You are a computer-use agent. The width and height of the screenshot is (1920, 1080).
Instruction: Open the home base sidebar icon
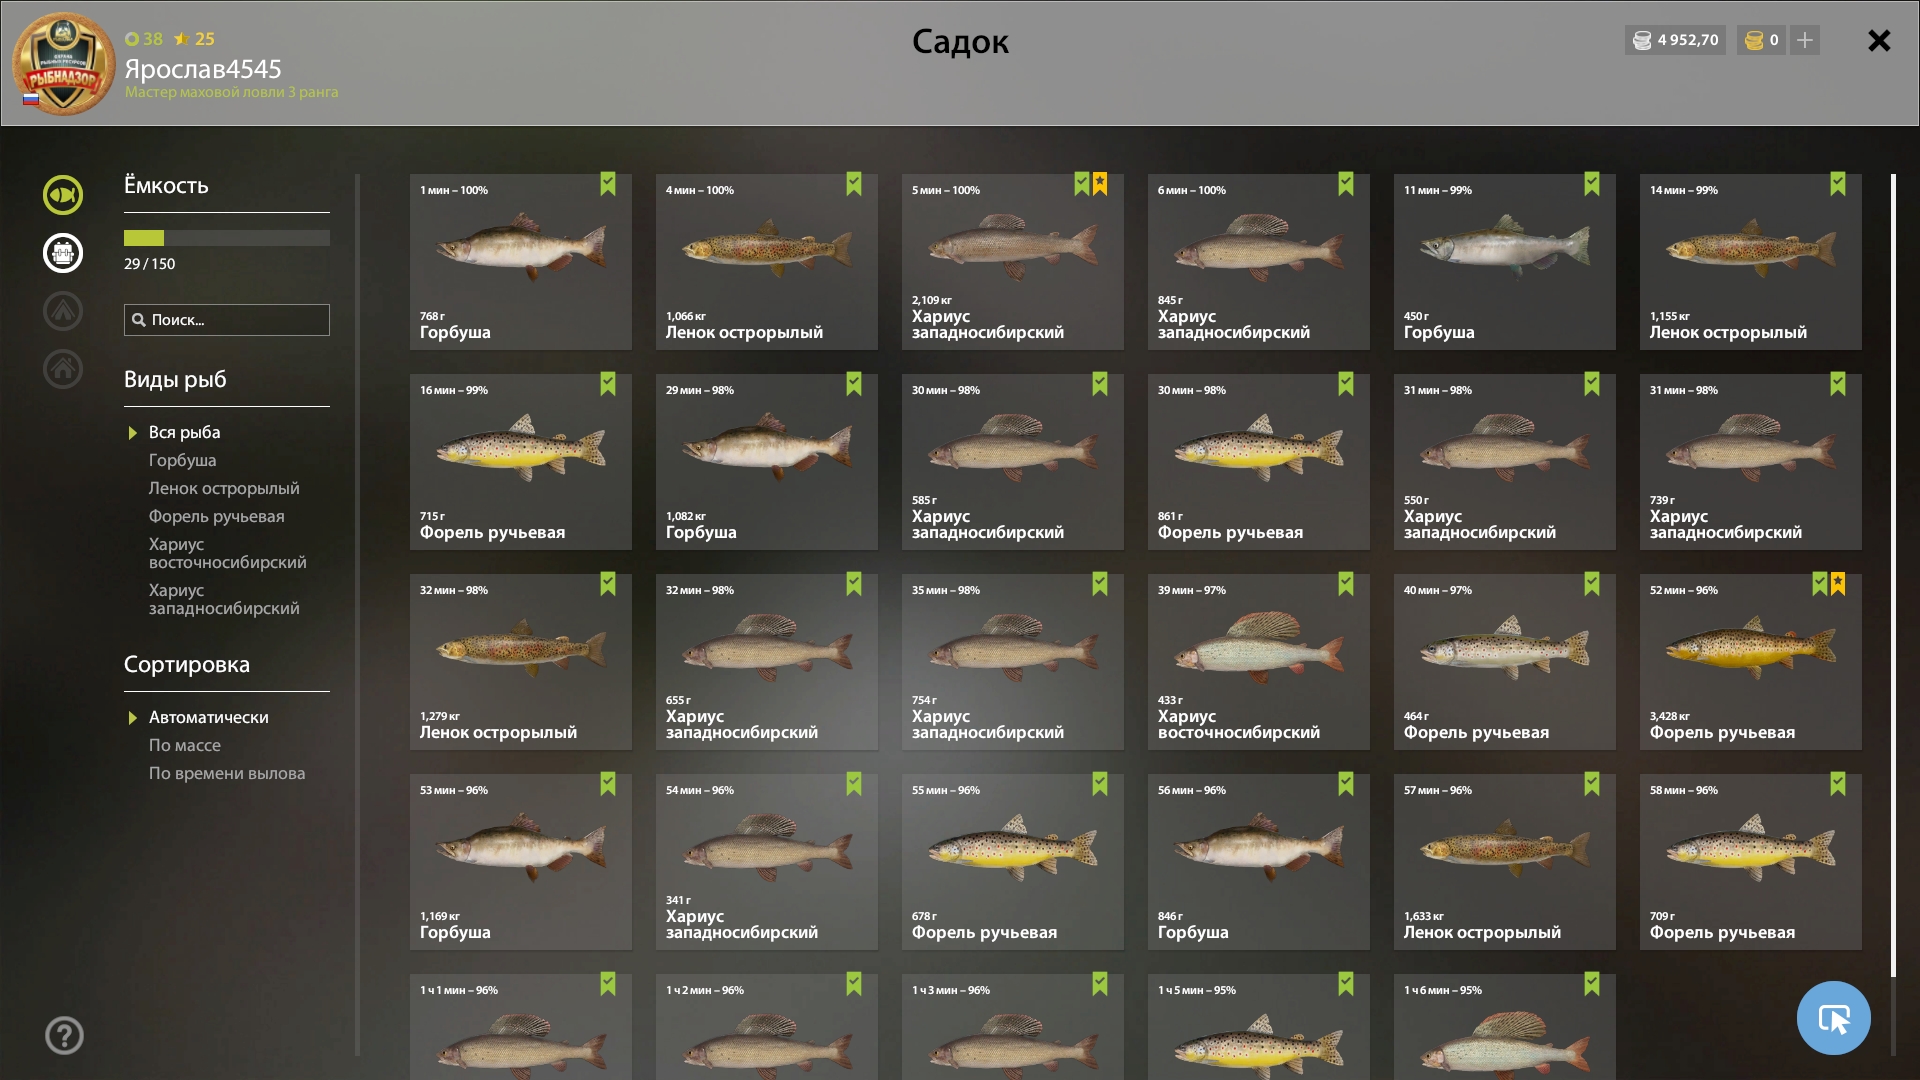tap(63, 369)
